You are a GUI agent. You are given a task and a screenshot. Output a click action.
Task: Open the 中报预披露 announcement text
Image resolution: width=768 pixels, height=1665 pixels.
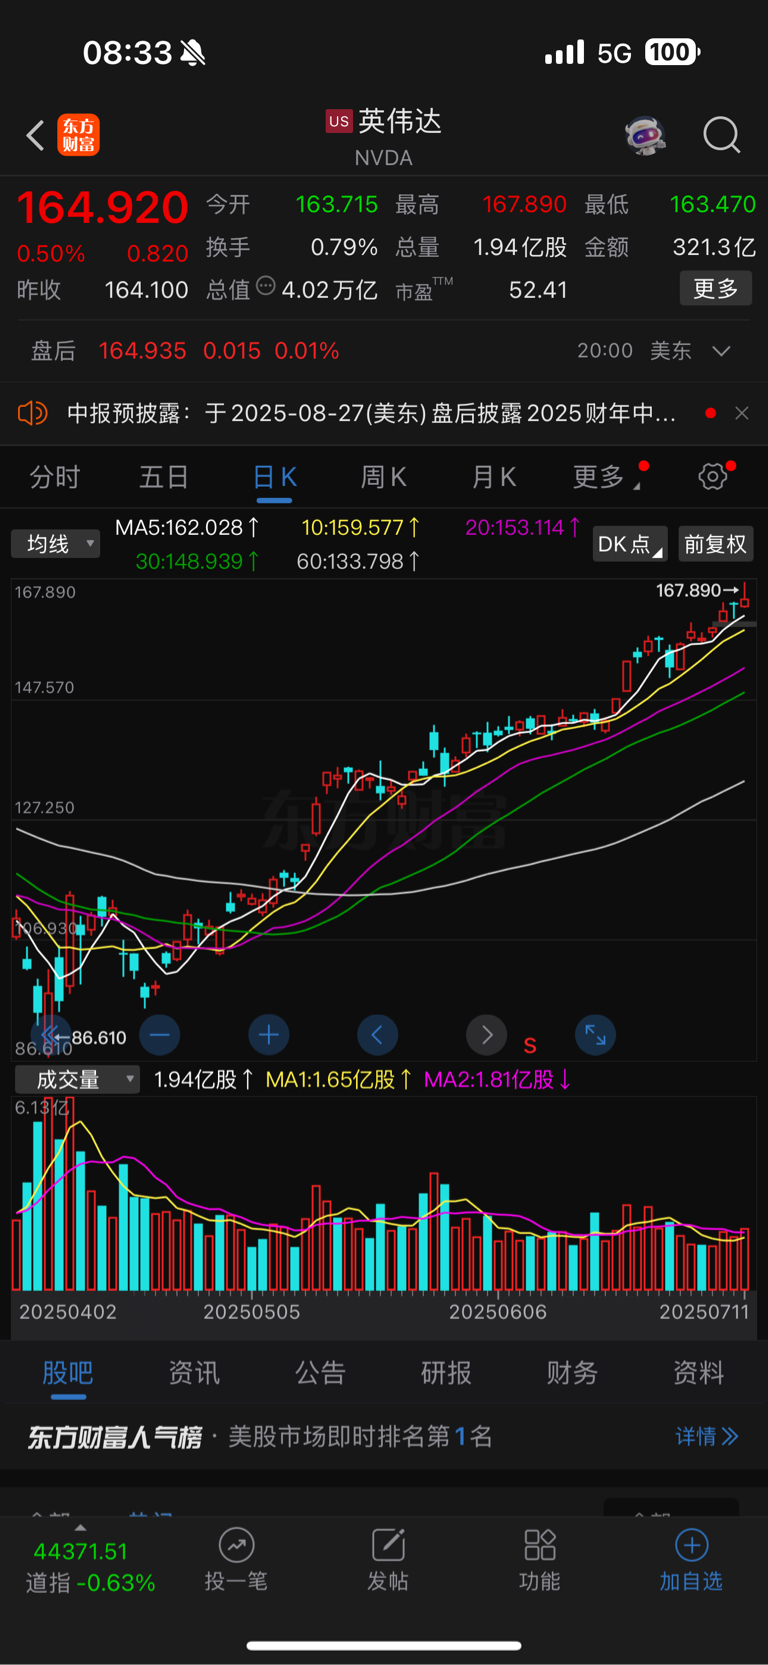coord(371,413)
